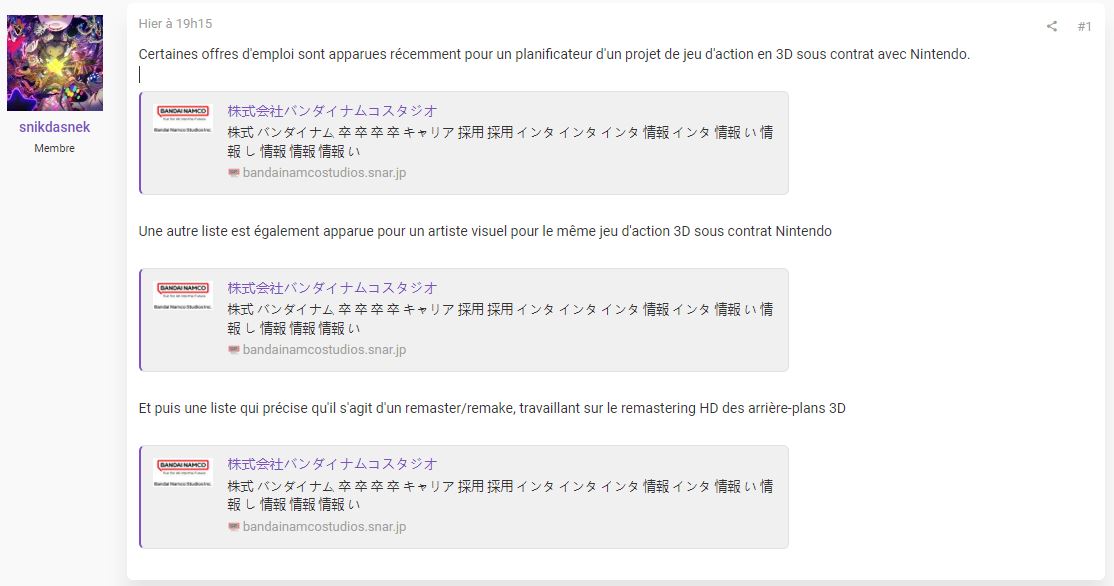
Task: Open the second Bandai Namco Studios link title
Action: click(332, 288)
